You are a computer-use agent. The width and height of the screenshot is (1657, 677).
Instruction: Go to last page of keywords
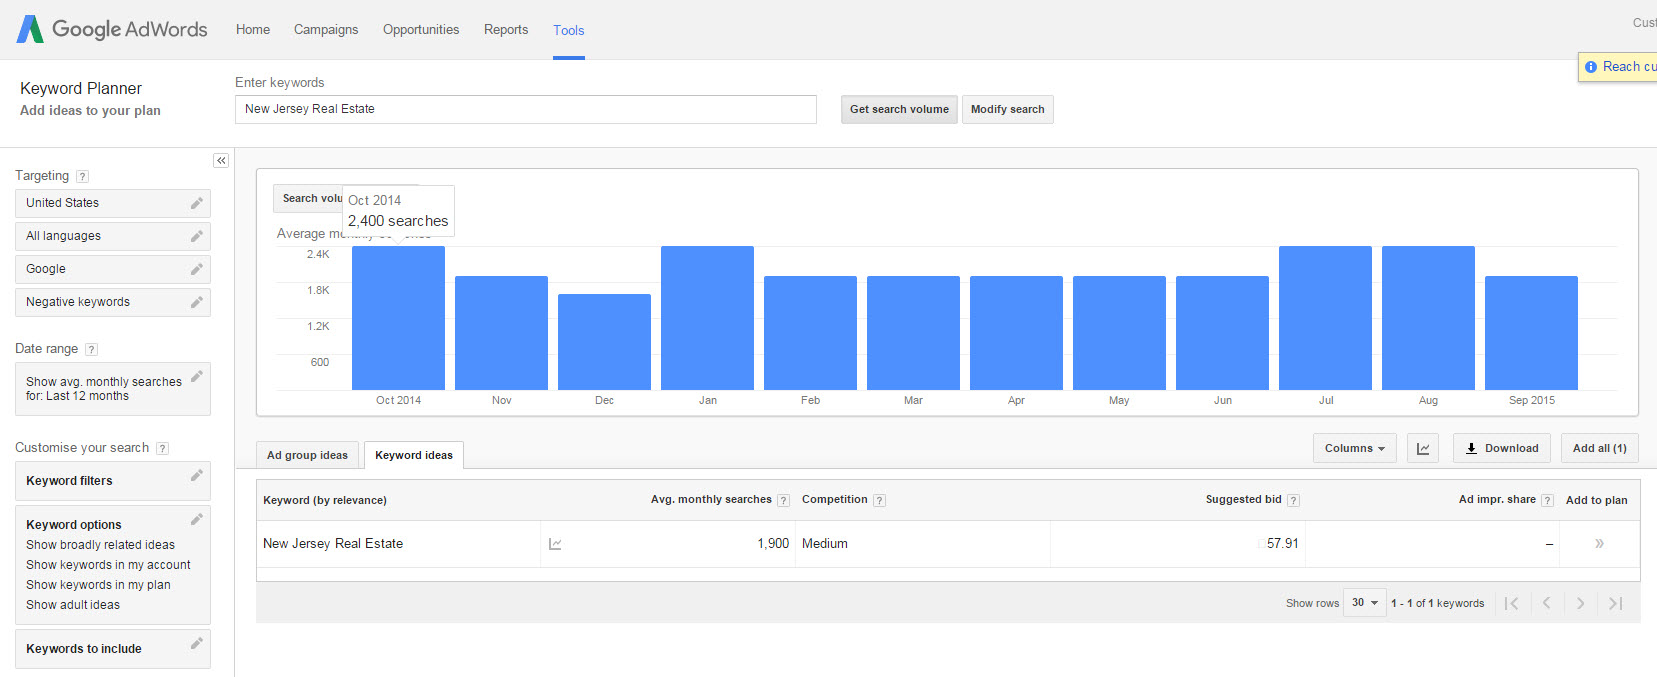[x=1616, y=603]
